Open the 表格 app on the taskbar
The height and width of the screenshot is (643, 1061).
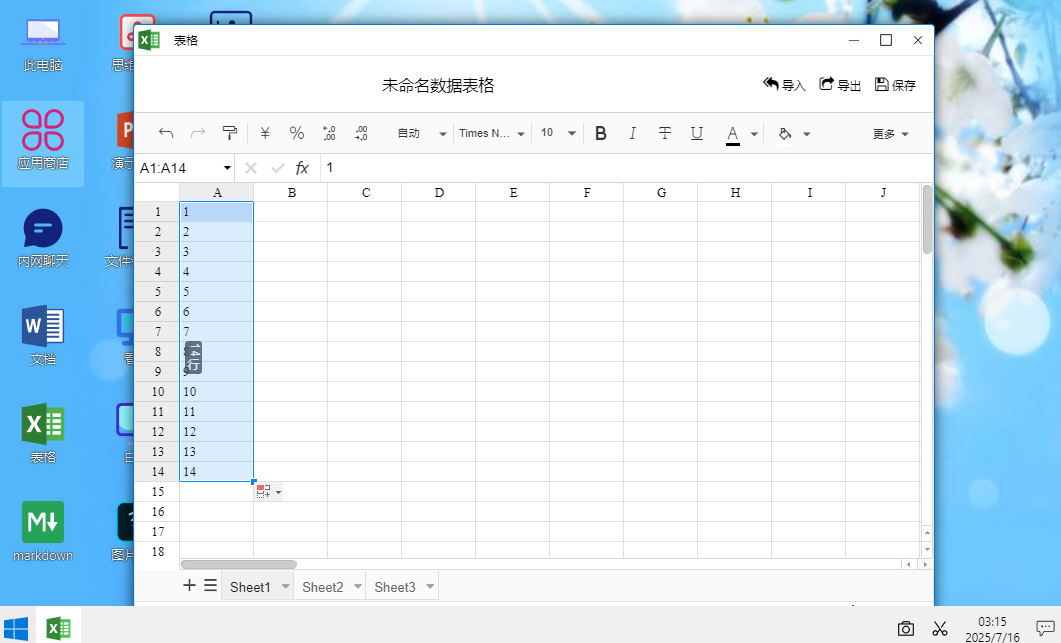(59, 628)
